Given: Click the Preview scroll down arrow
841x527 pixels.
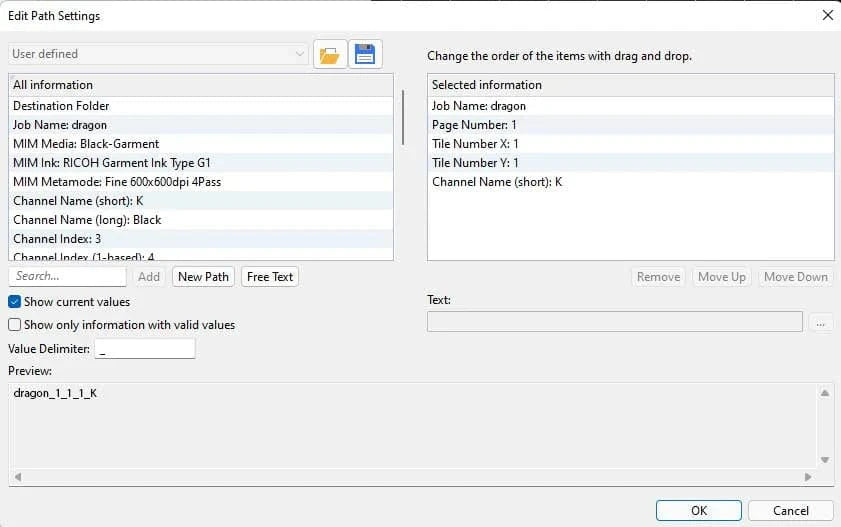Looking at the screenshot, I should click(x=825, y=460).
